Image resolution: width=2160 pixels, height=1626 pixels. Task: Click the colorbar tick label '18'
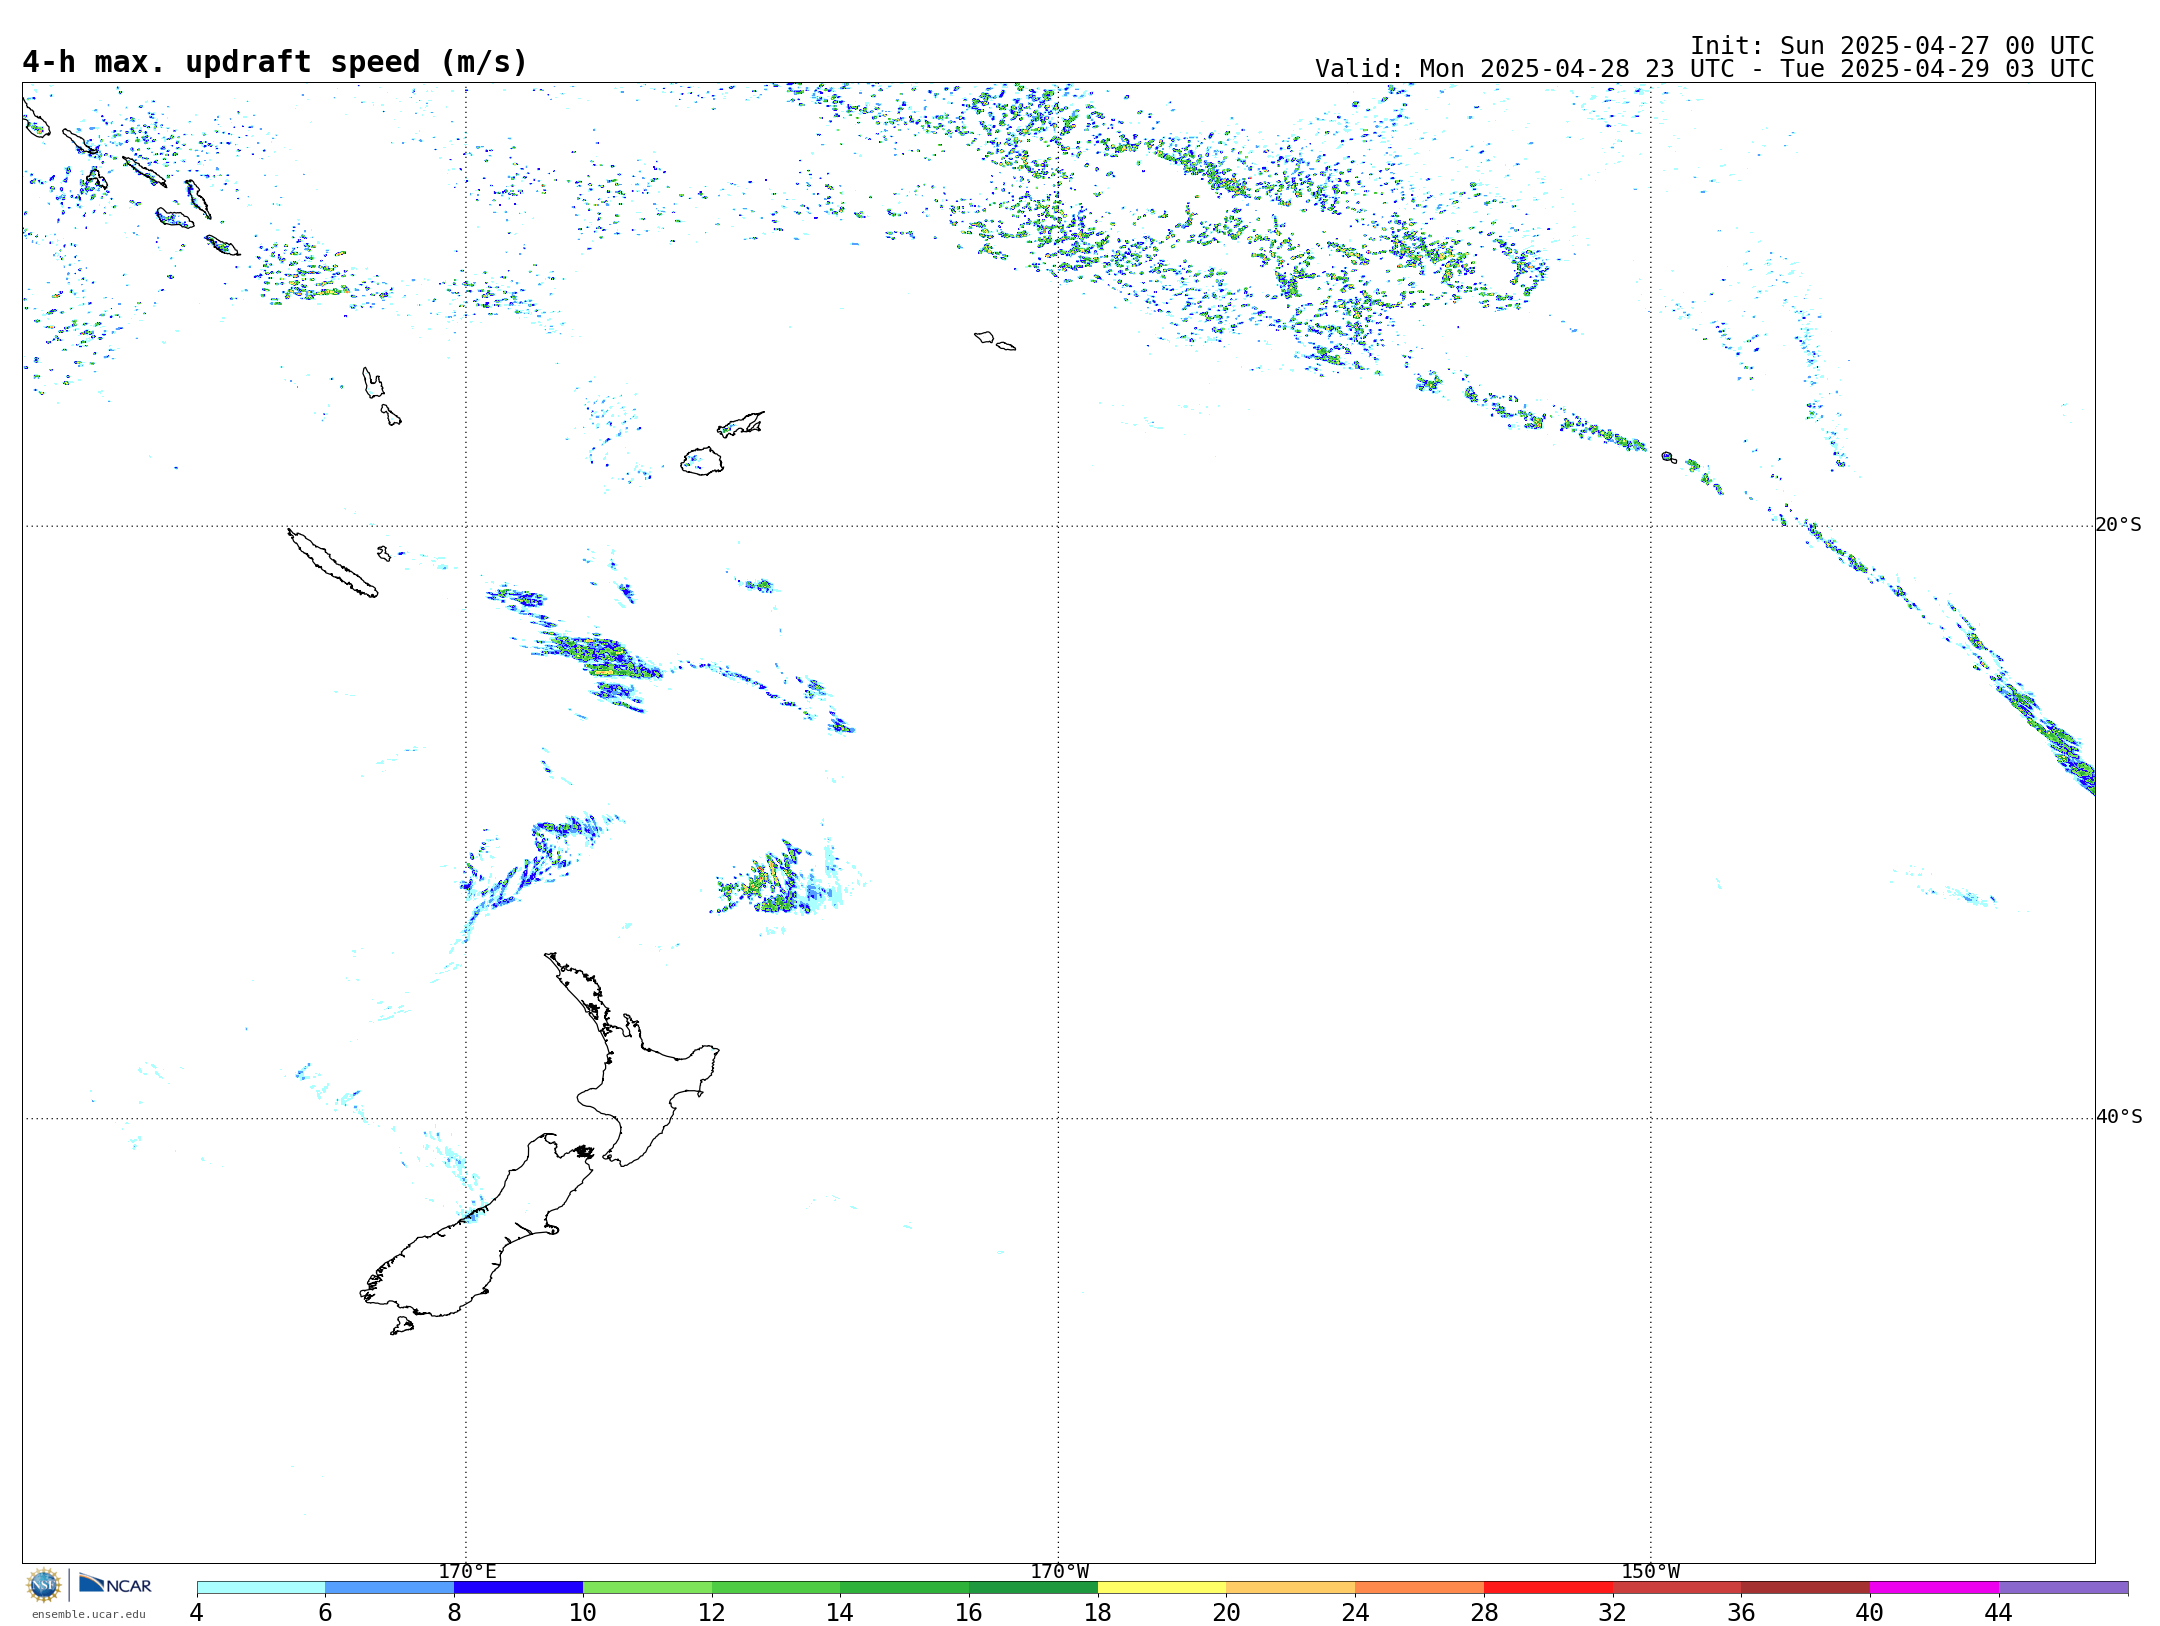point(1097,1612)
